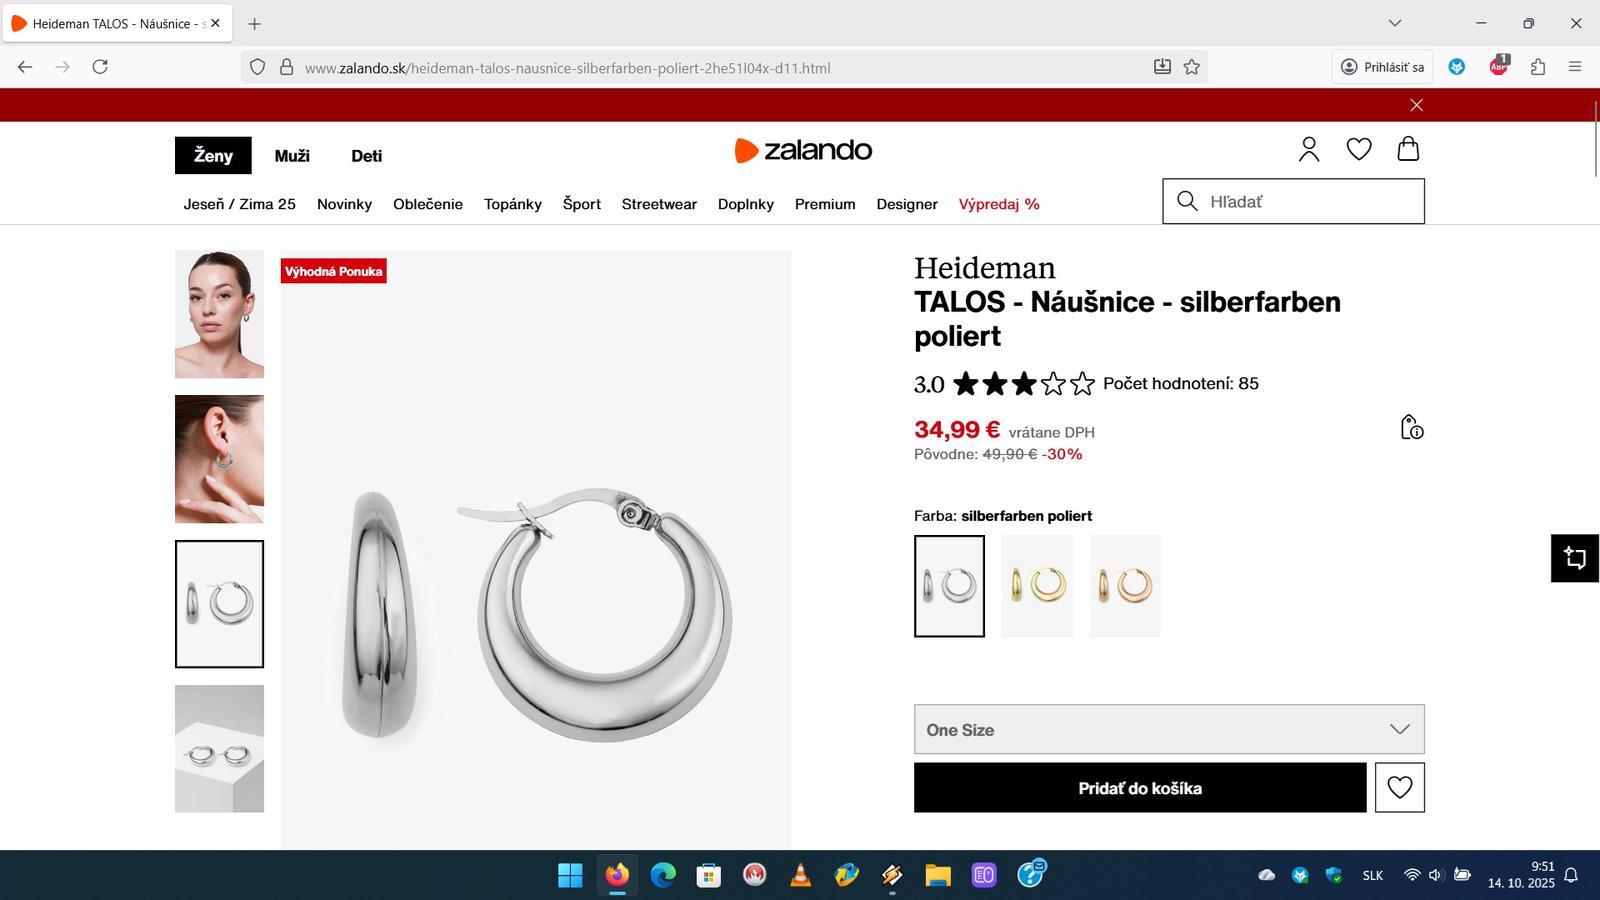Open the browser tab list chevron
Image resolution: width=1600 pixels, height=900 pixels.
[x=1395, y=23]
